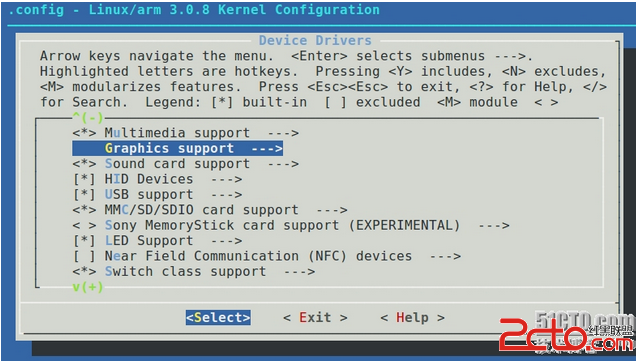Screen dimensions: 636x361
Task: Toggle Switch class support tristate marker
Action: click(x=84, y=272)
